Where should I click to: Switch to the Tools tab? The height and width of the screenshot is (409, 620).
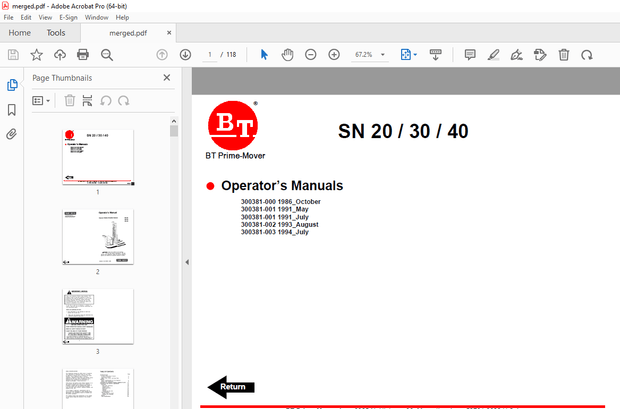pyautogui.click(x=56, y=33)
